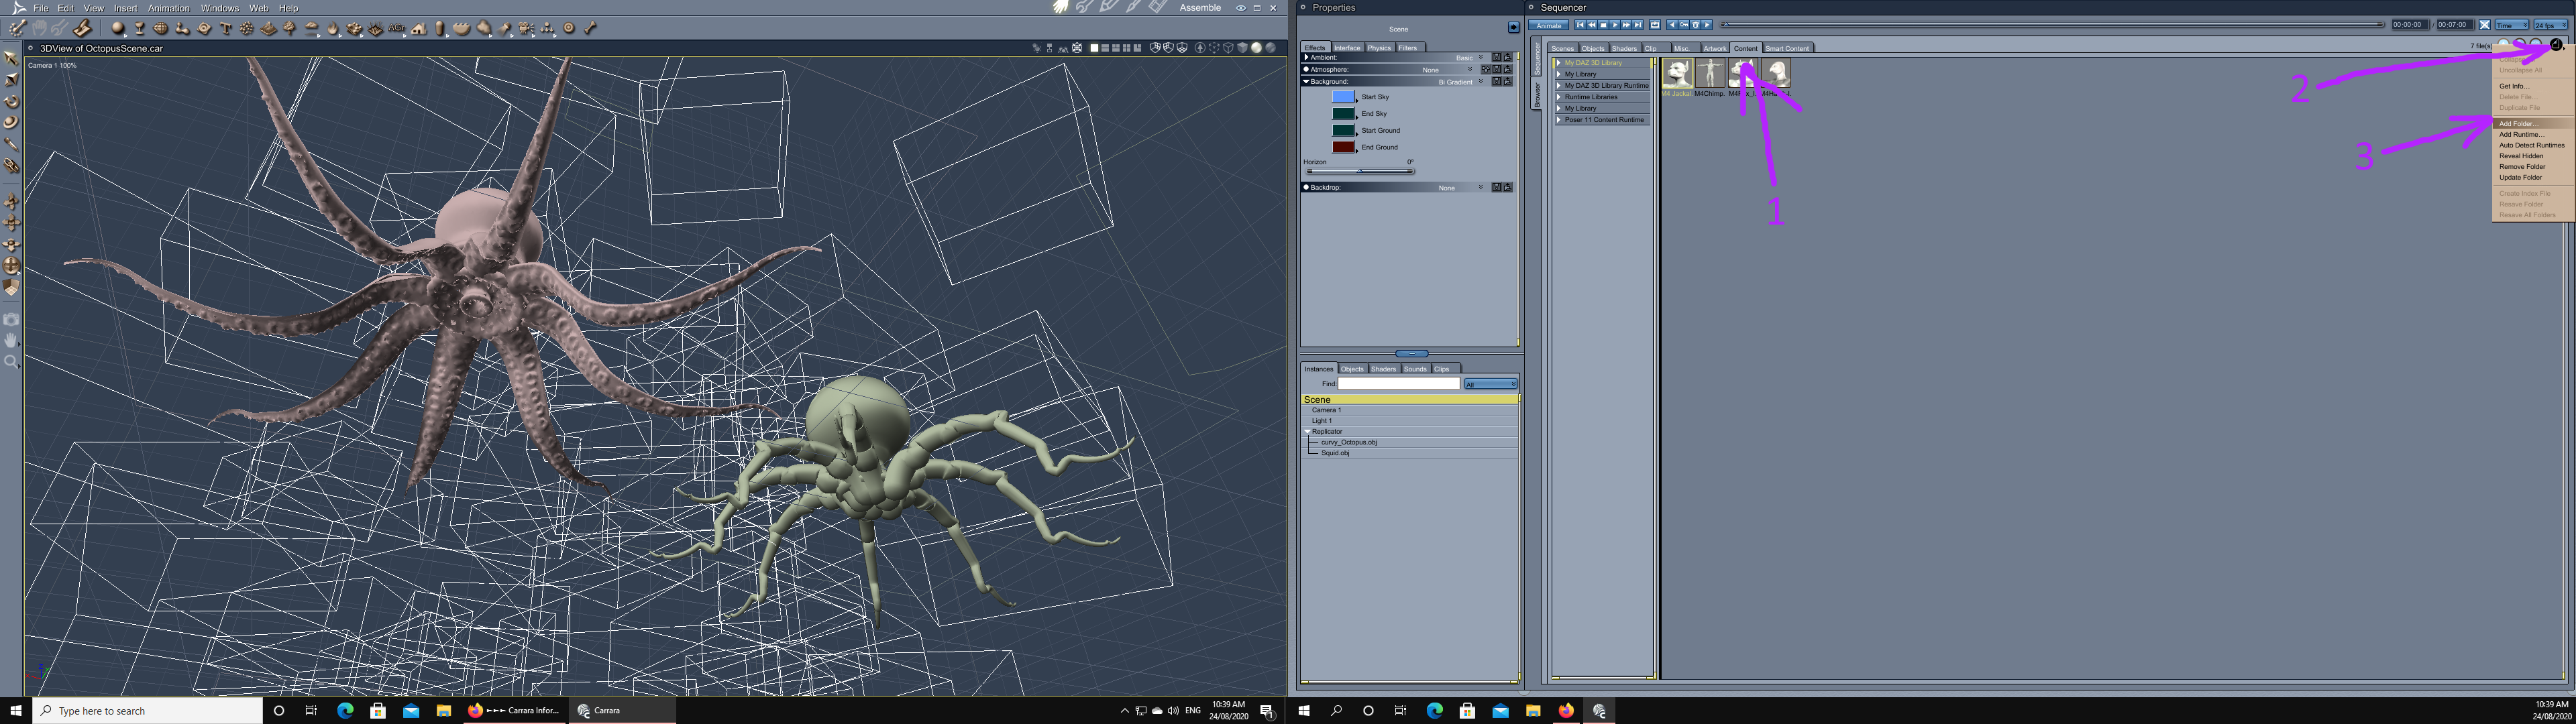Select the camera icon in top toolbar
The width and height of the screenshot is (2576, 724).
click(526, 28)
